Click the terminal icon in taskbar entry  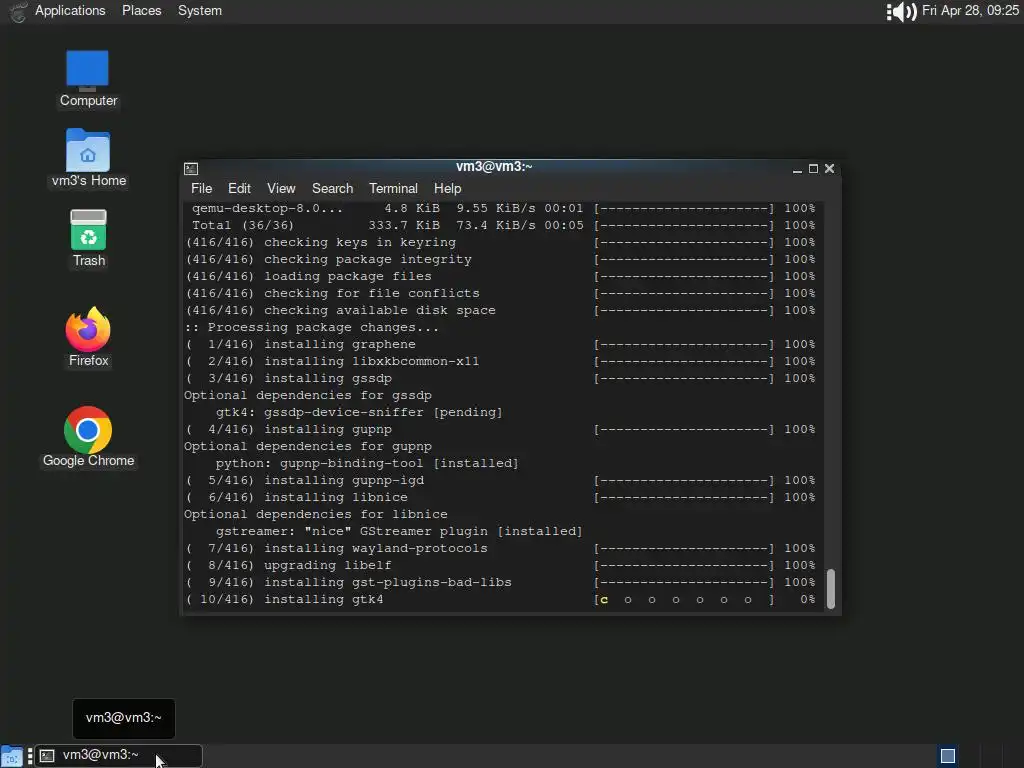point(47,756)
